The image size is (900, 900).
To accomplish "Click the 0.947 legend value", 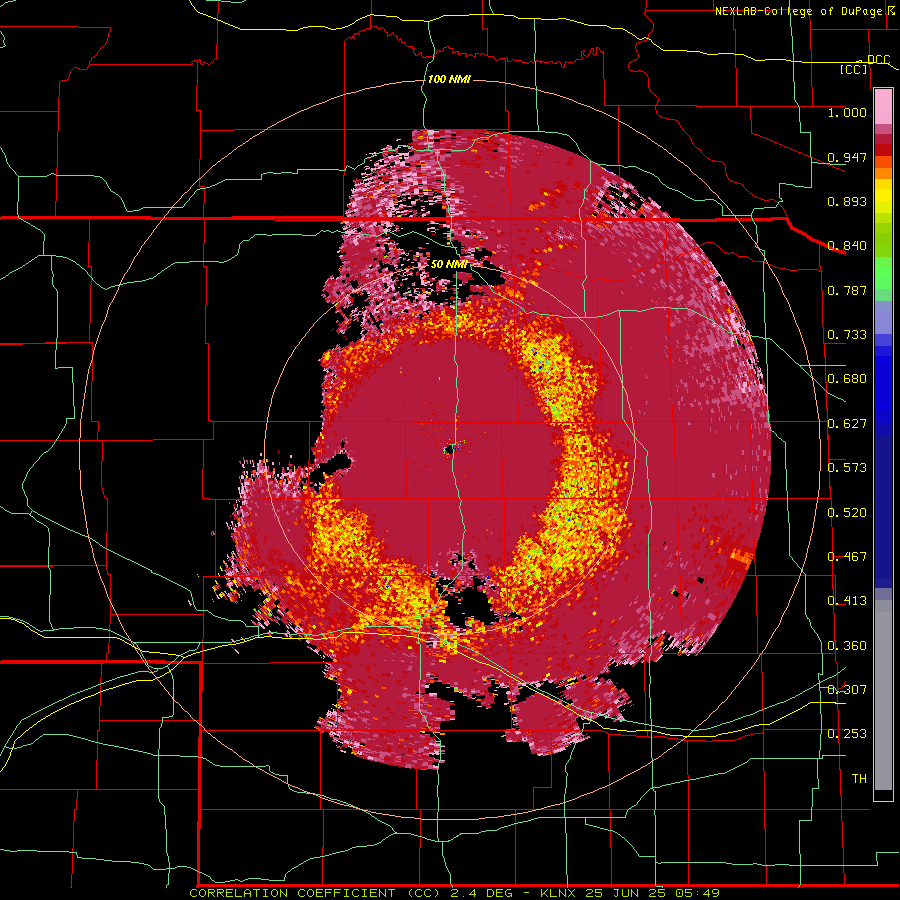I will coord(847,157).
